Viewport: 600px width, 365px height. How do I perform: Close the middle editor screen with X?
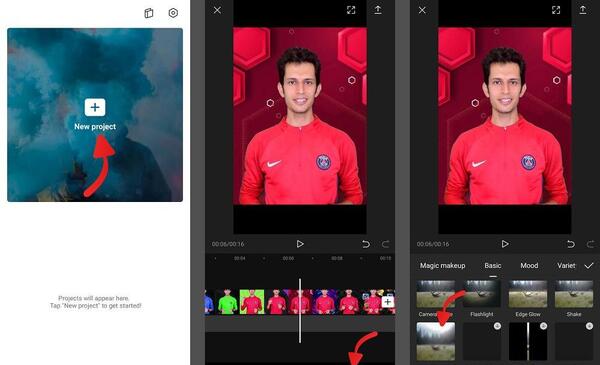tap(217, 10)
